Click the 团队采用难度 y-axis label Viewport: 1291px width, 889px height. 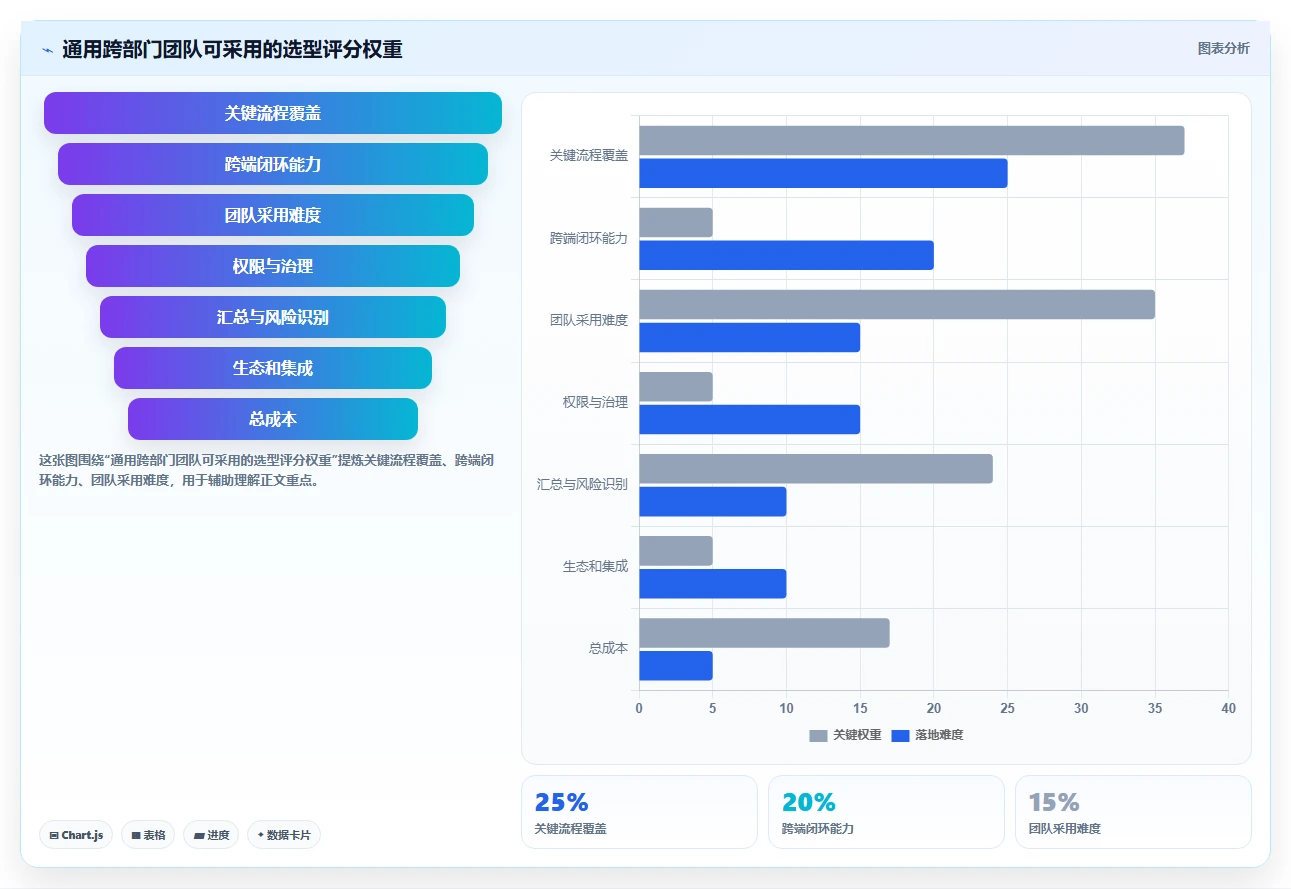tap(589, 320)
